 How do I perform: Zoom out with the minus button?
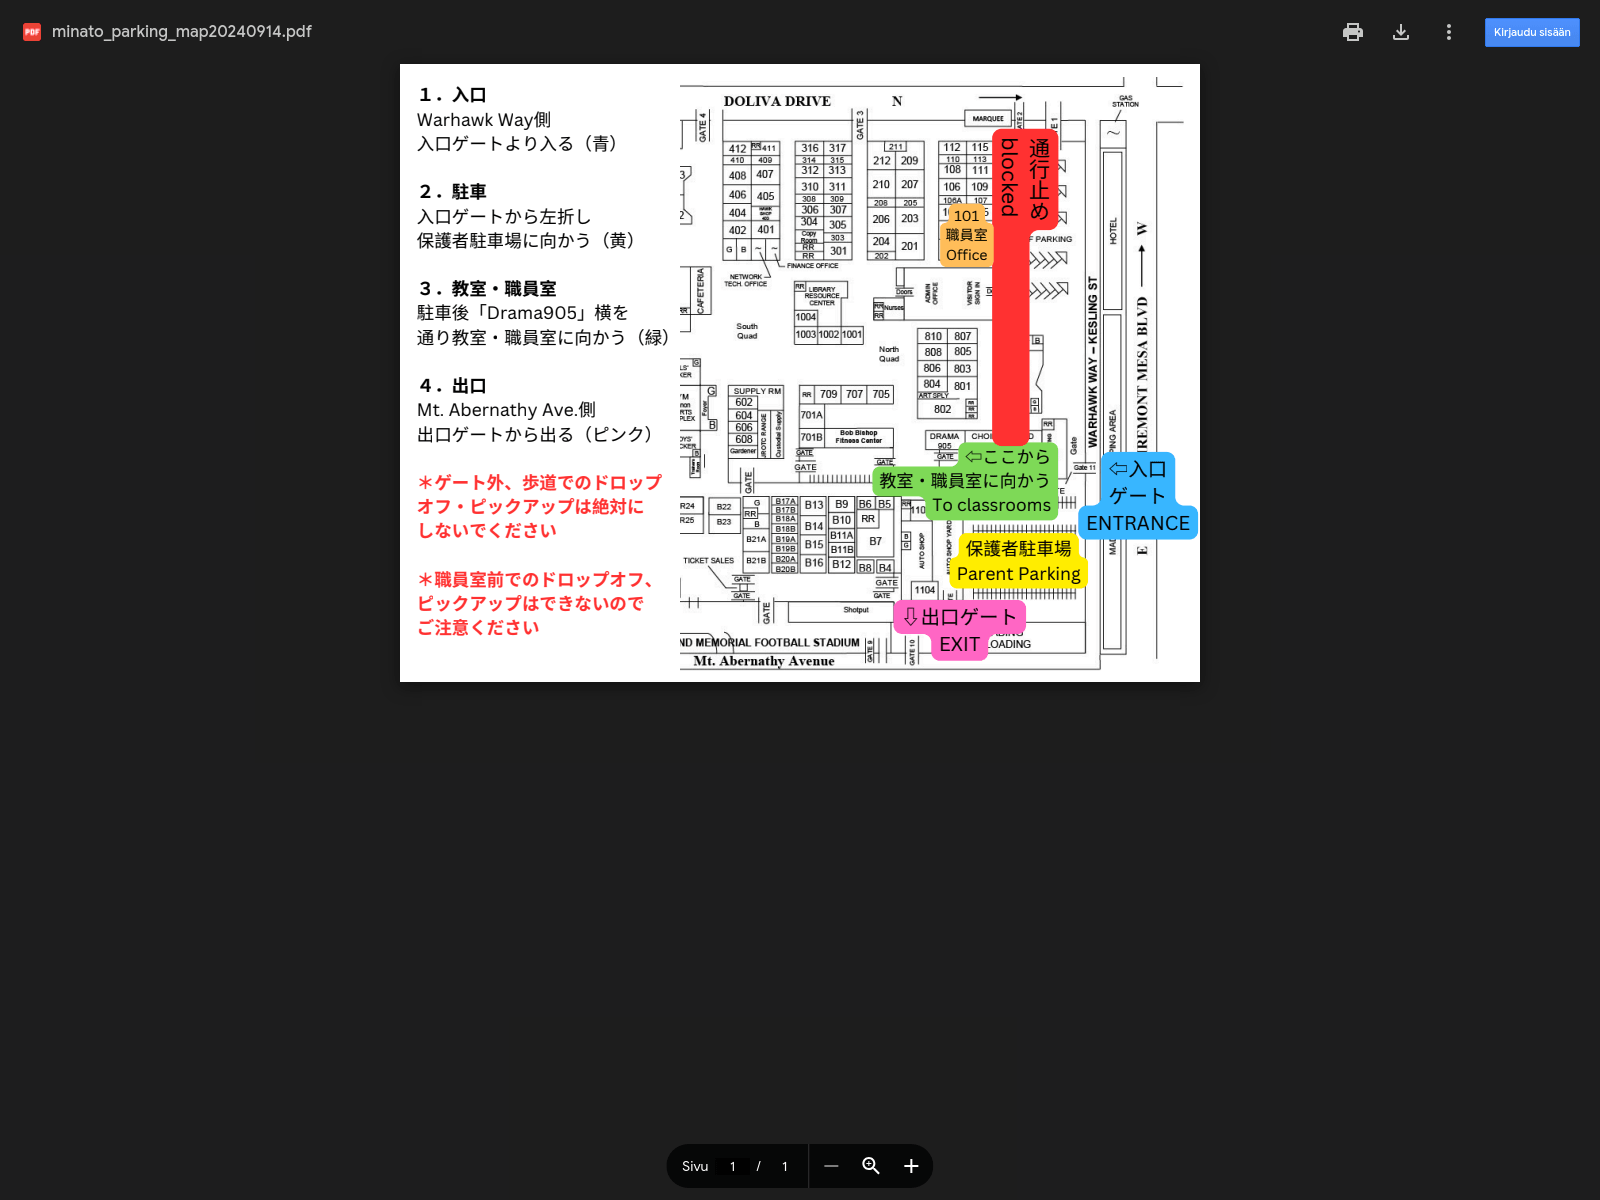click(x=831, y=1166)
